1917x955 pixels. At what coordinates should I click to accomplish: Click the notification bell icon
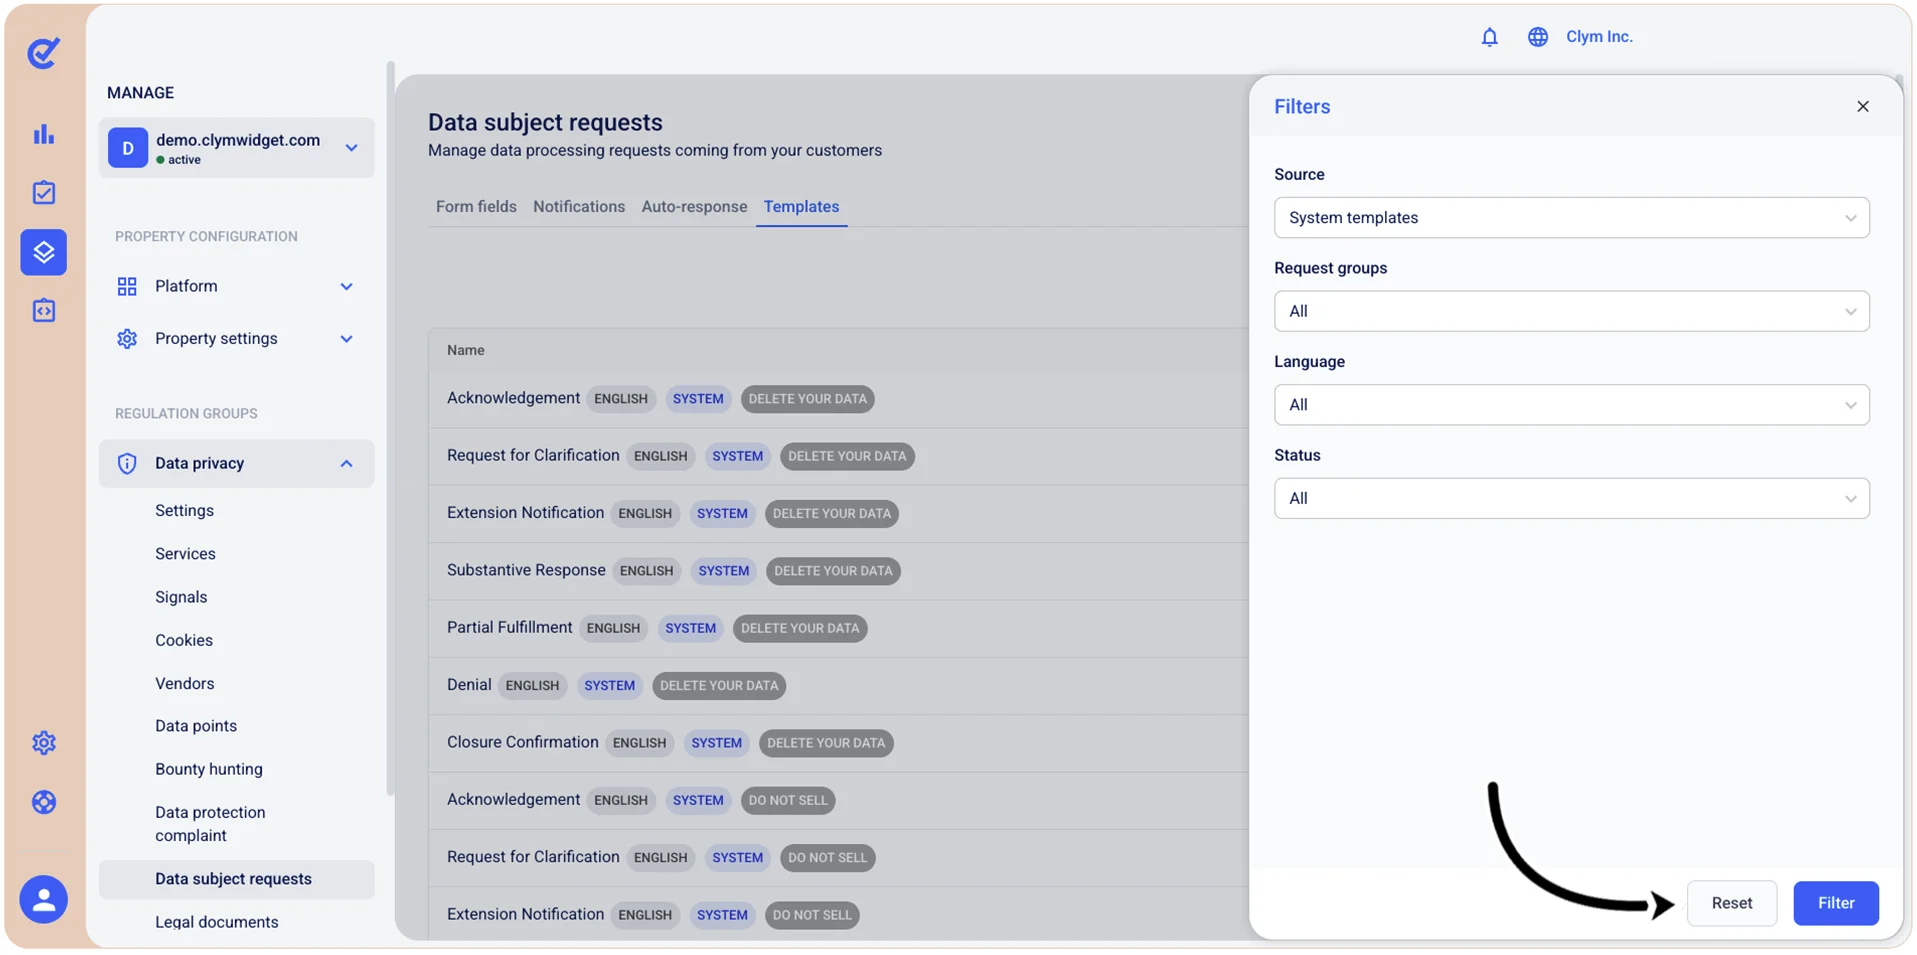(x=1489, y=37)
